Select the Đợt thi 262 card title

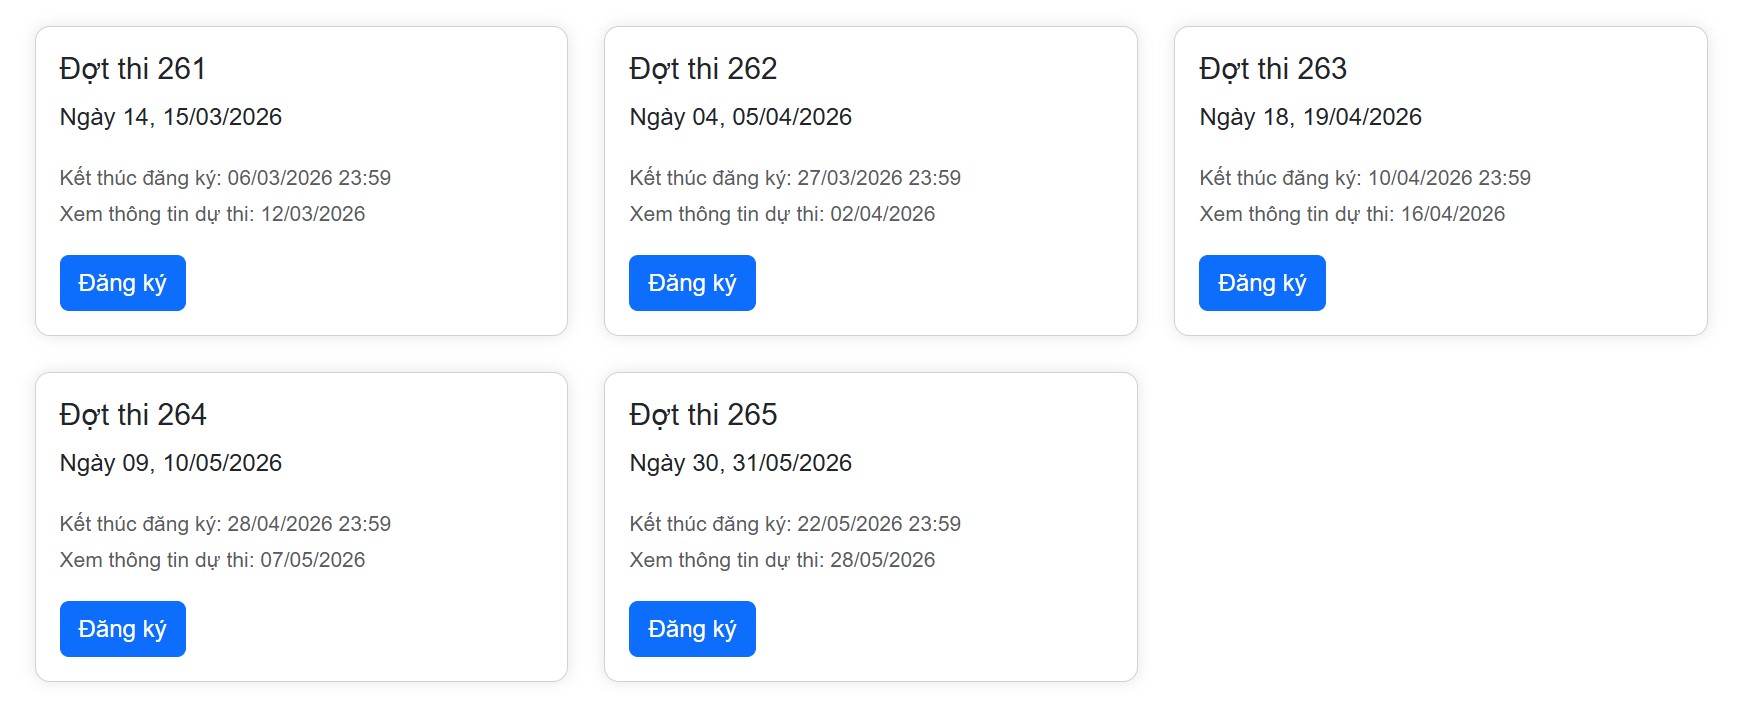click(703, 69)
